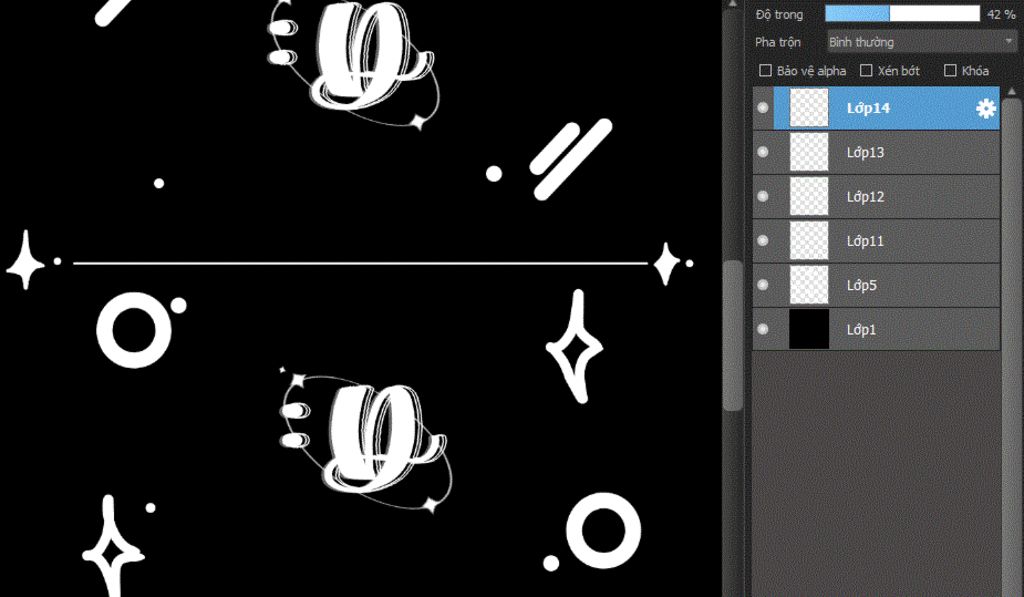Toggle visibility of layer Lớp5
This screenshot has height=597, width=1024.
pos(763,285)
